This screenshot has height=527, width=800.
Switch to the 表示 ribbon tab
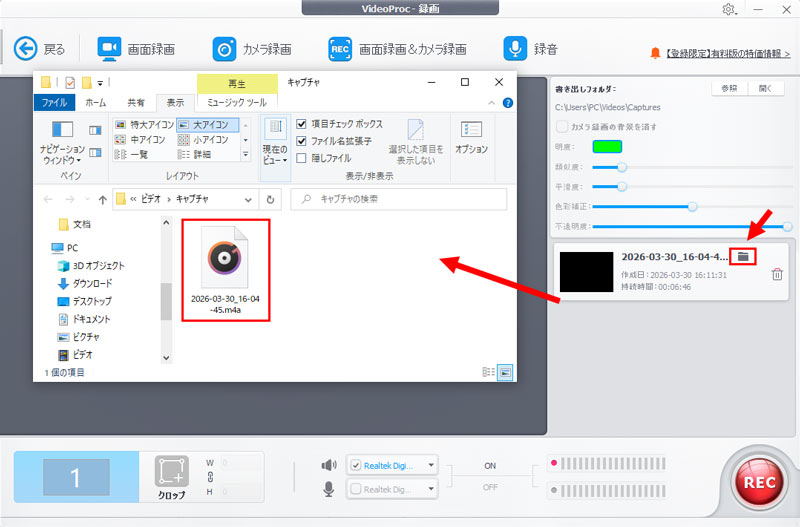click(175, 103)
